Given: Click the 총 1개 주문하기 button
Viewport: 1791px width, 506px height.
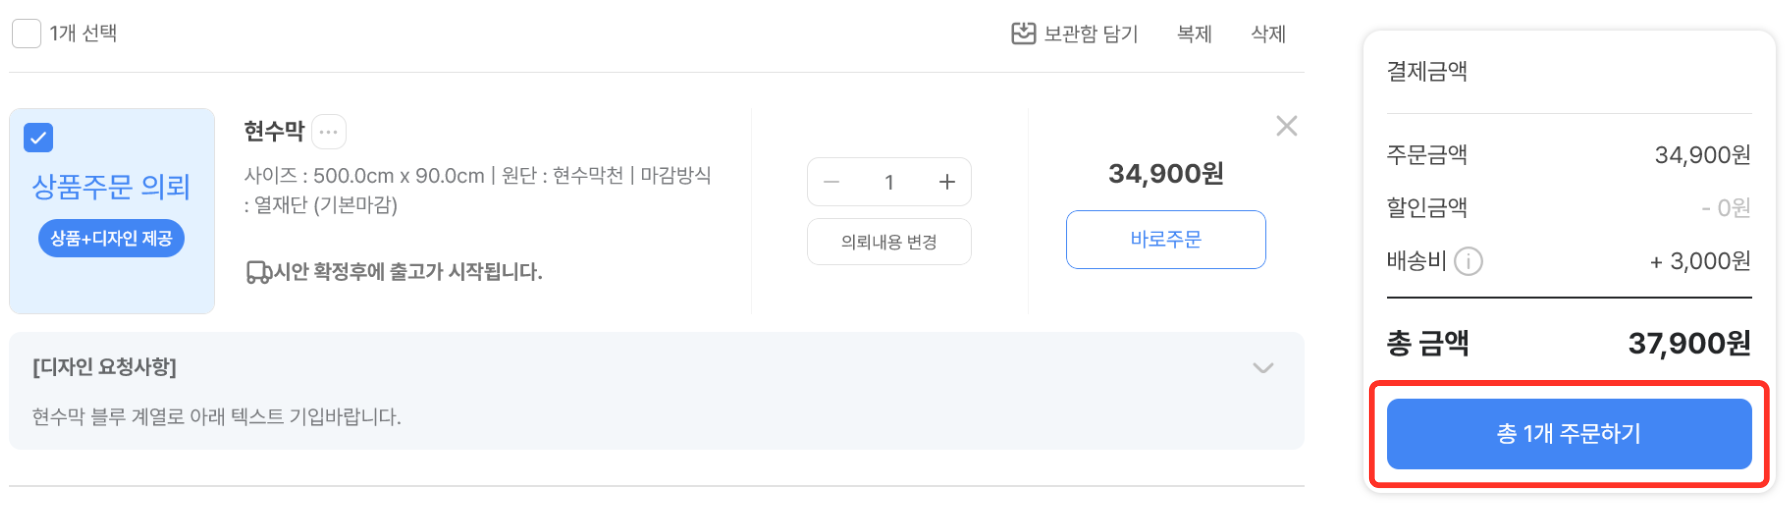Looking at the screenshot, I should 1568,434.
